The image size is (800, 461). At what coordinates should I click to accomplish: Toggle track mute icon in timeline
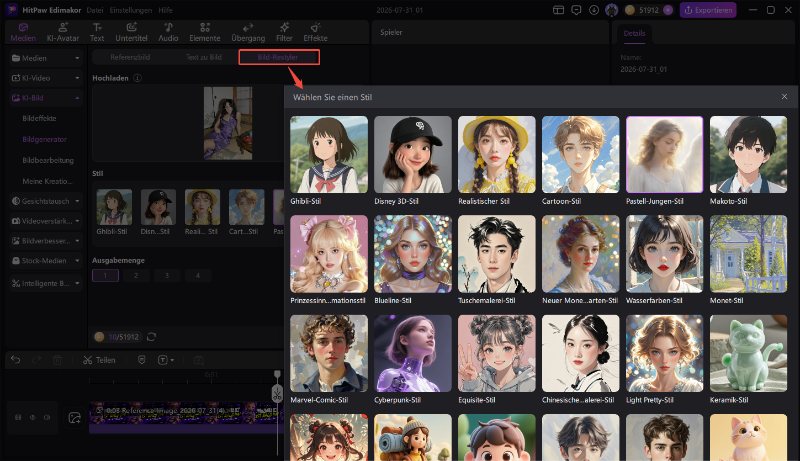[47, 417]
